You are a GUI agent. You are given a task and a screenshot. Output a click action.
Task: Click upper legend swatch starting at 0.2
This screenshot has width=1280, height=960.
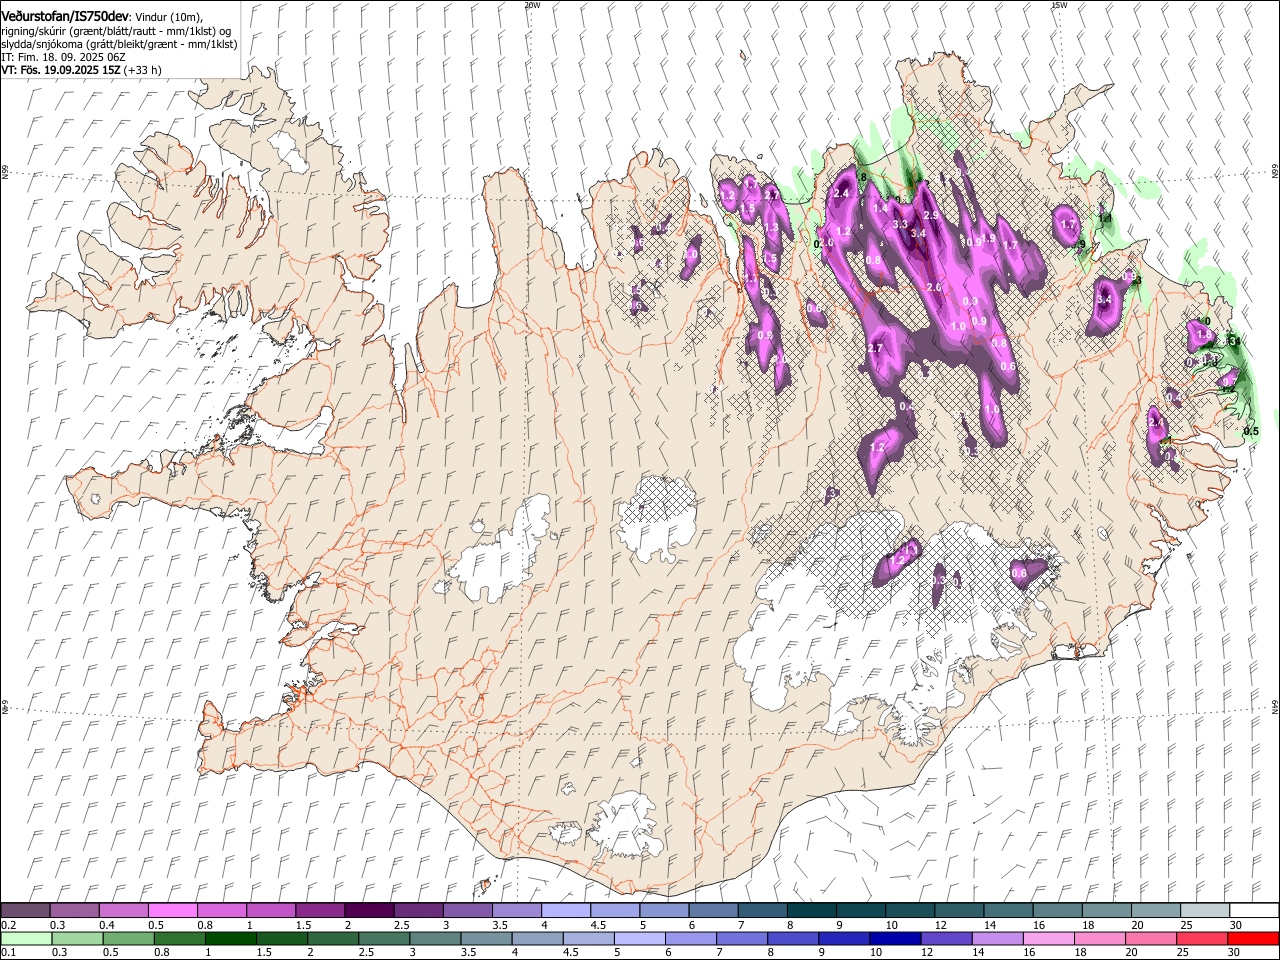[x=26, y=910]
